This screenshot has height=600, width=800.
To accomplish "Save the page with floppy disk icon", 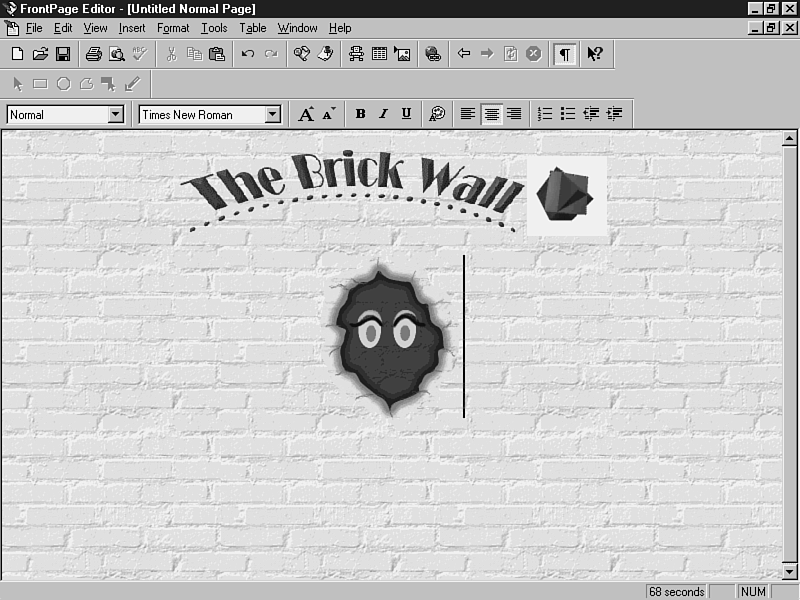I will coord(63,54).
